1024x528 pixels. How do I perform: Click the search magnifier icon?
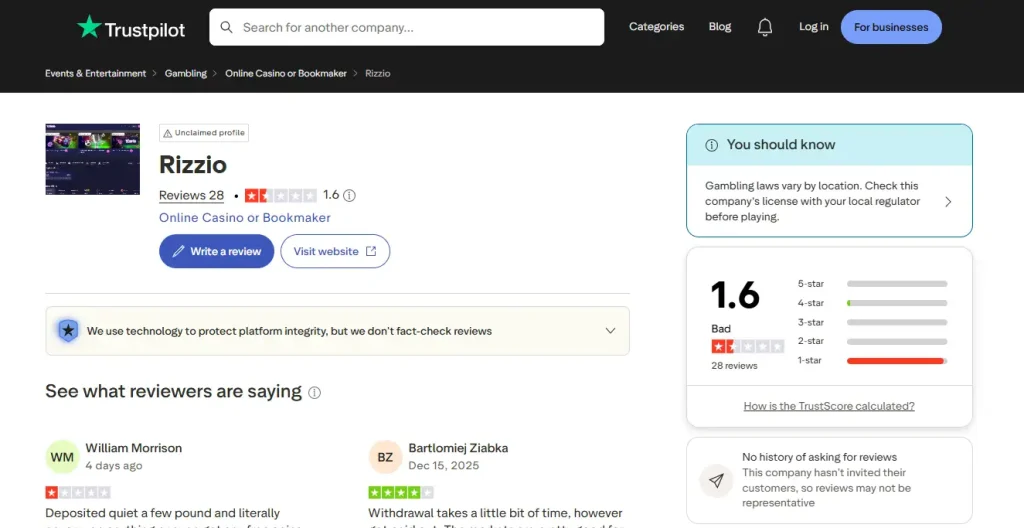pyautogui.click(x=227, y=27)
